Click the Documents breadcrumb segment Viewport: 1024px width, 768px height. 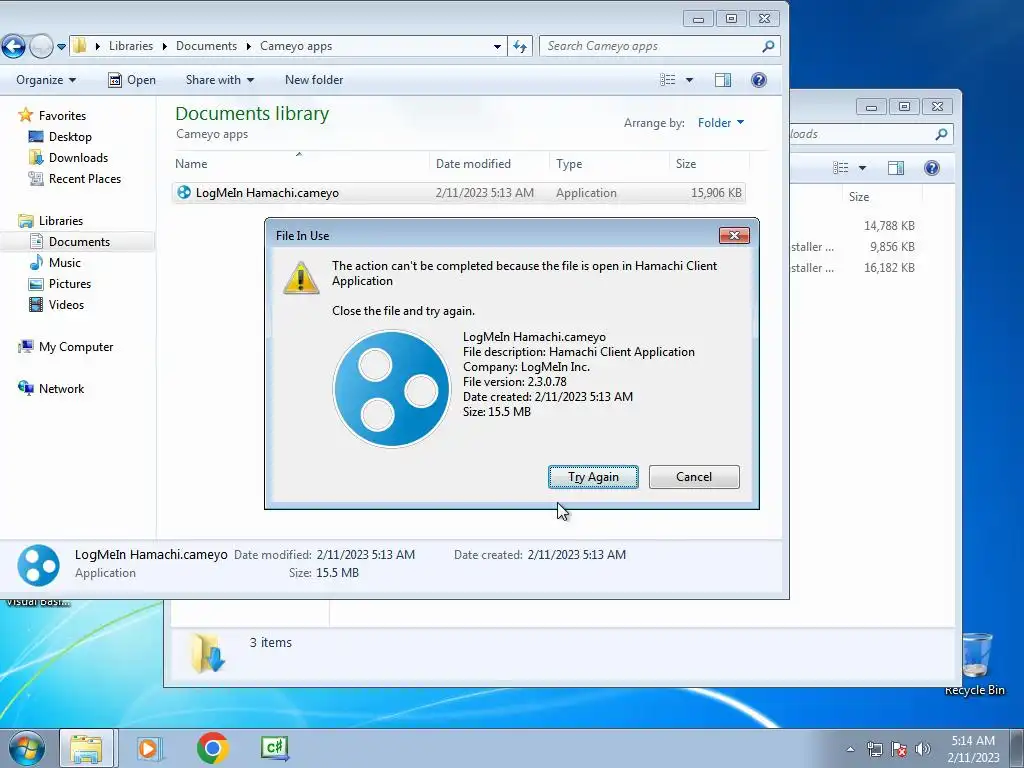[206, 46]
